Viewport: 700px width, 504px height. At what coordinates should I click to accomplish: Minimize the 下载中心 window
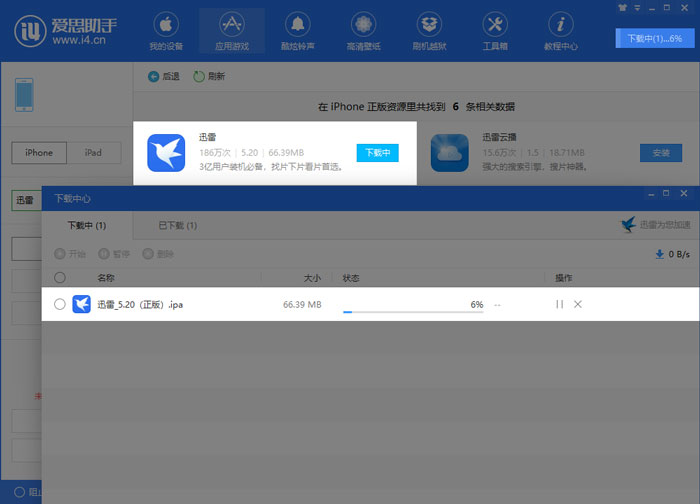pos(651,194)
